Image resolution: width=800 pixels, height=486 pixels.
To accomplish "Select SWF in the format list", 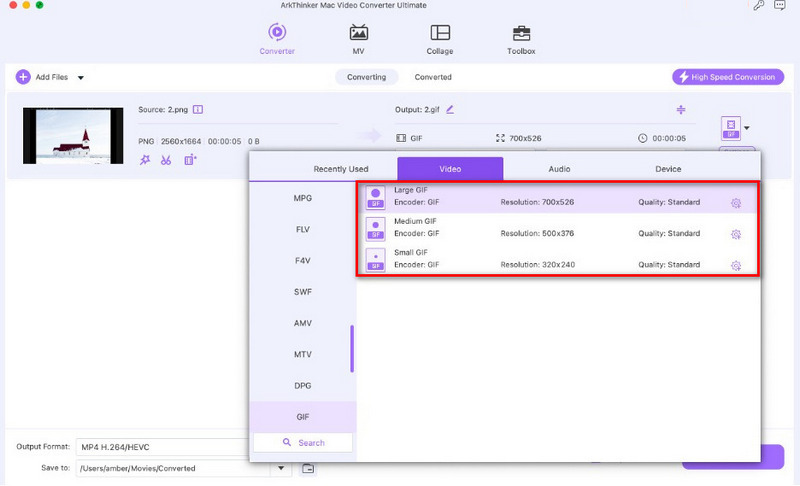I will (x=303, y=292).
